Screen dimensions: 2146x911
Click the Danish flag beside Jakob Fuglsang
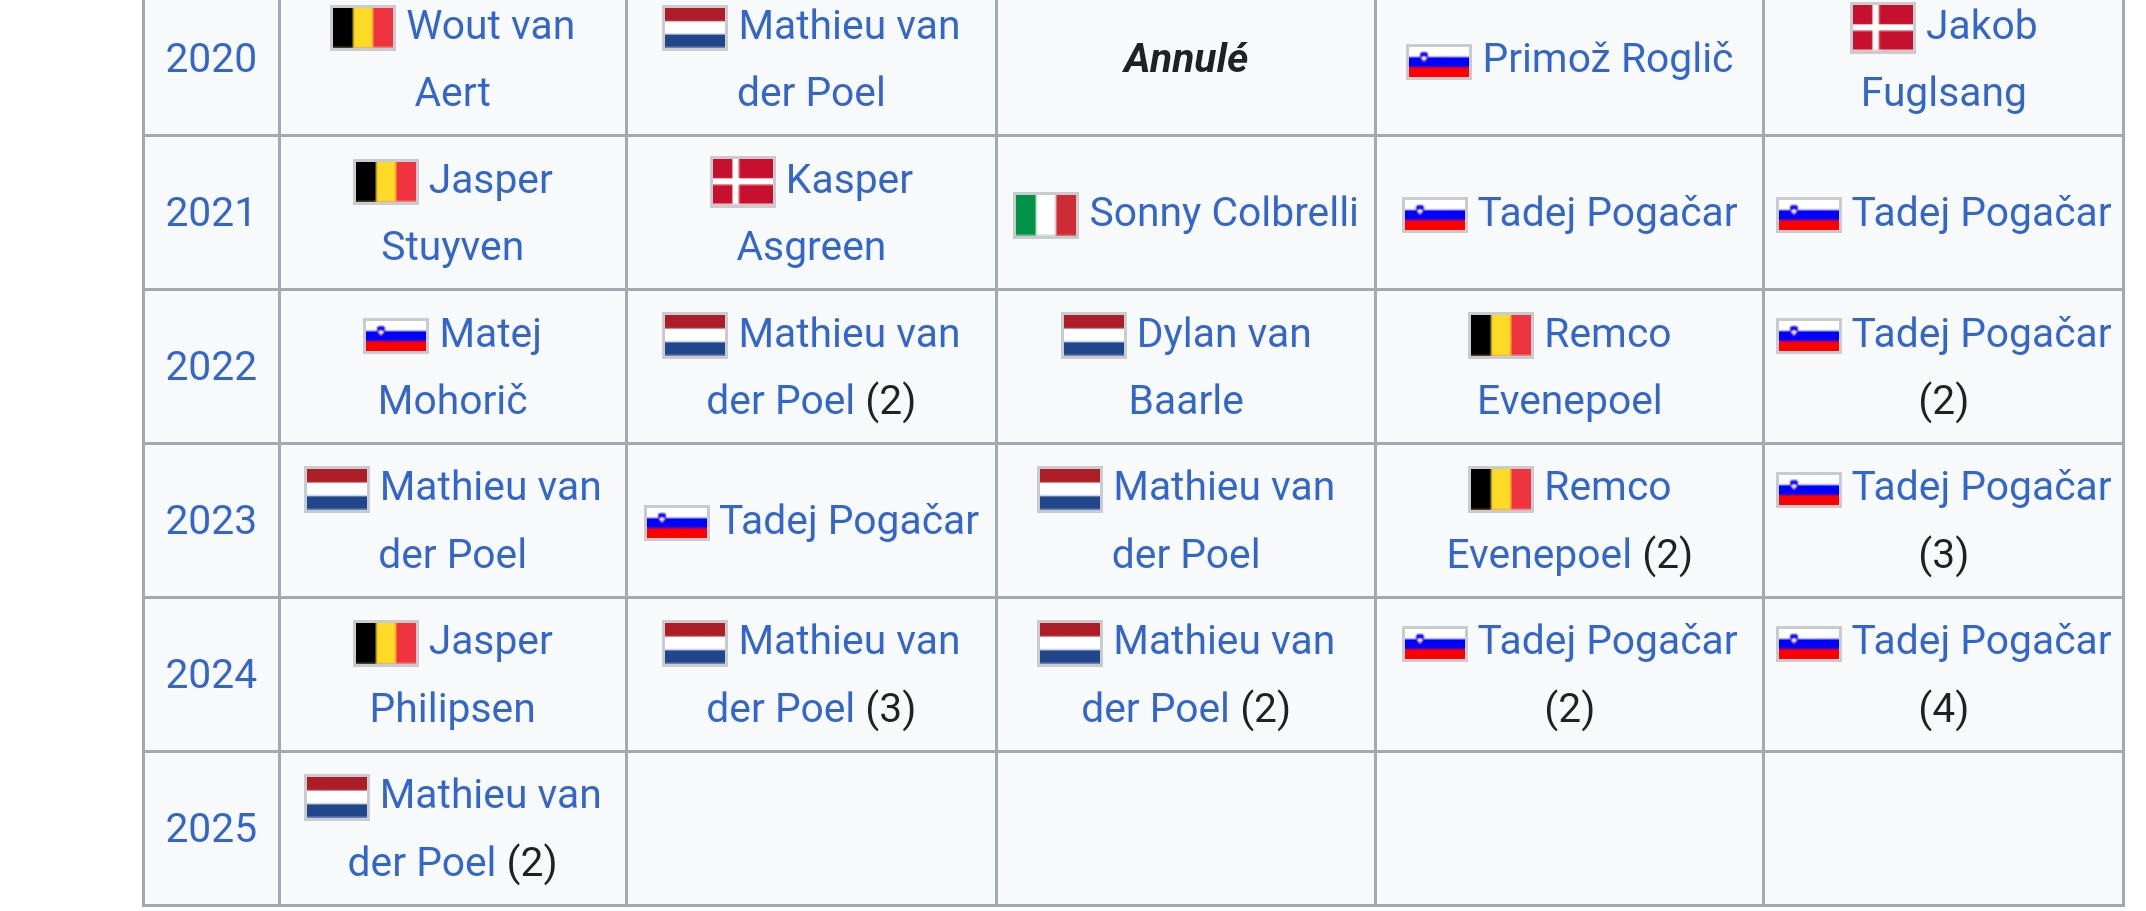click(1882, 27)
